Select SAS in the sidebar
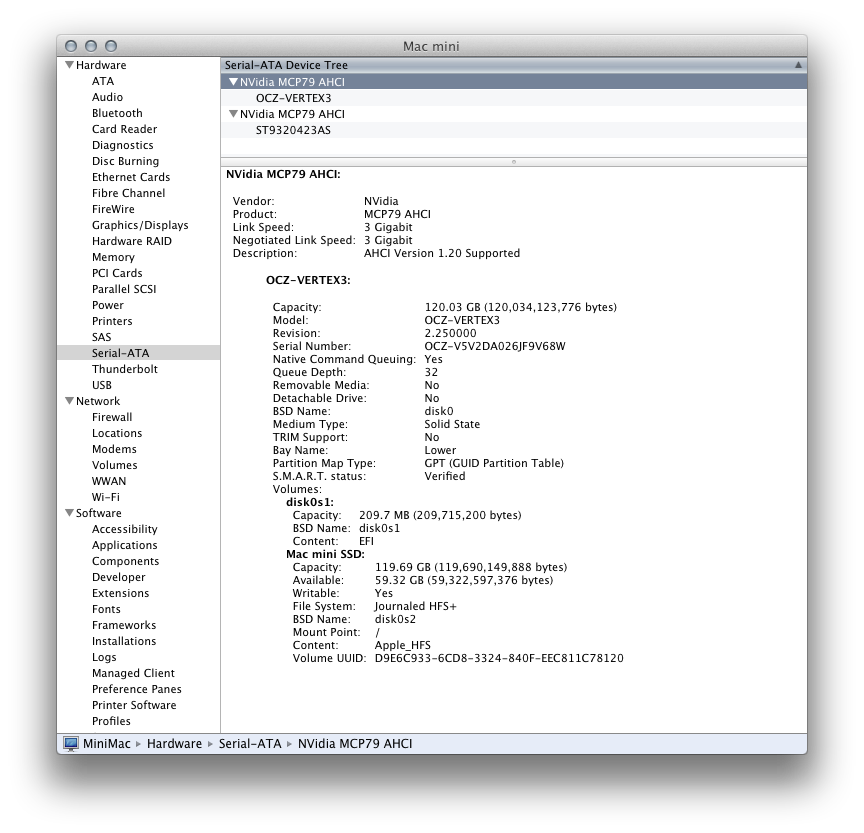The image size is (864, 833). 101,337
